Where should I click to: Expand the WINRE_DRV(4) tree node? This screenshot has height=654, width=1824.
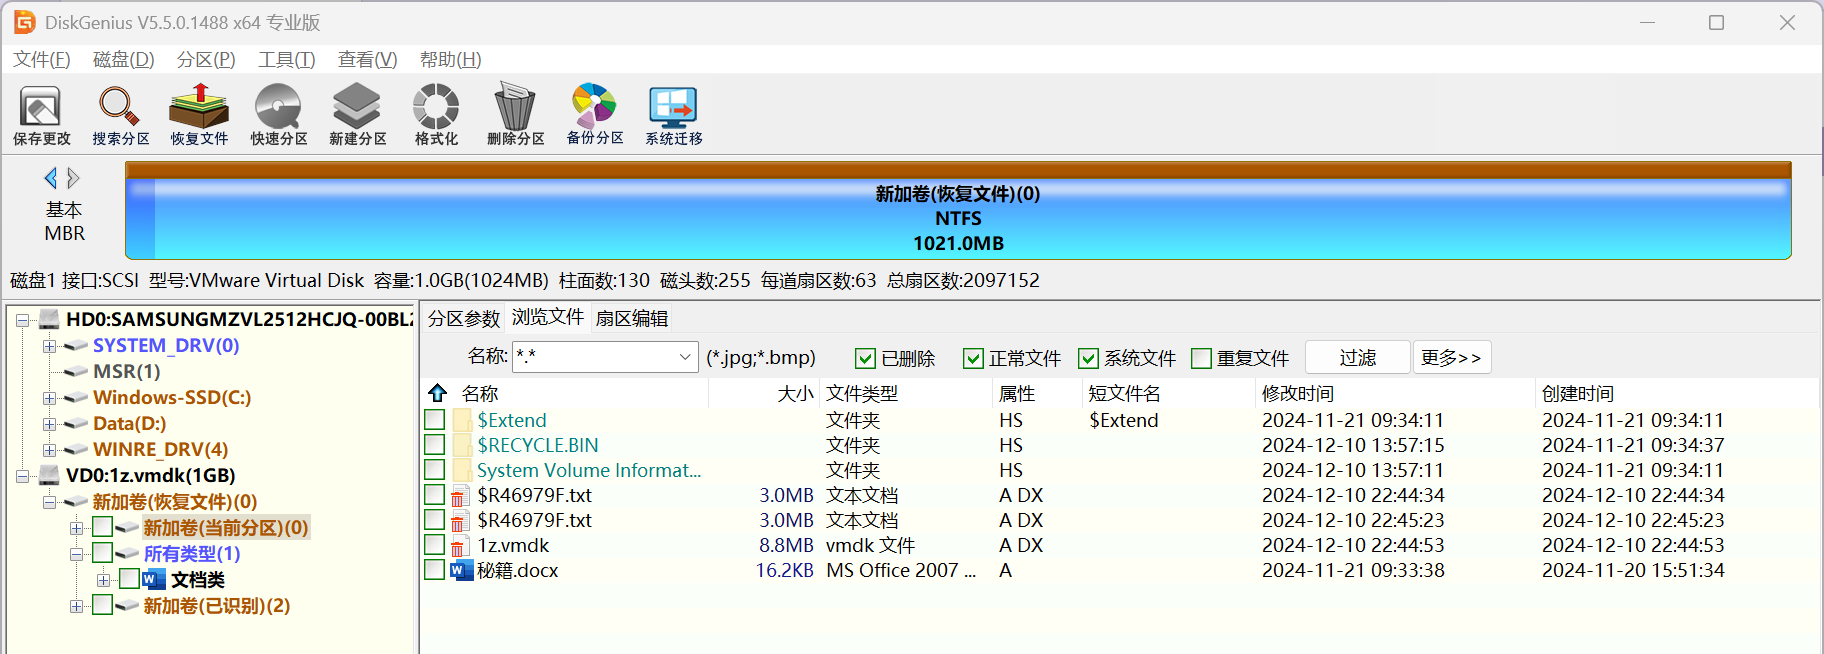pyautogui.click(x=49, y=450)
